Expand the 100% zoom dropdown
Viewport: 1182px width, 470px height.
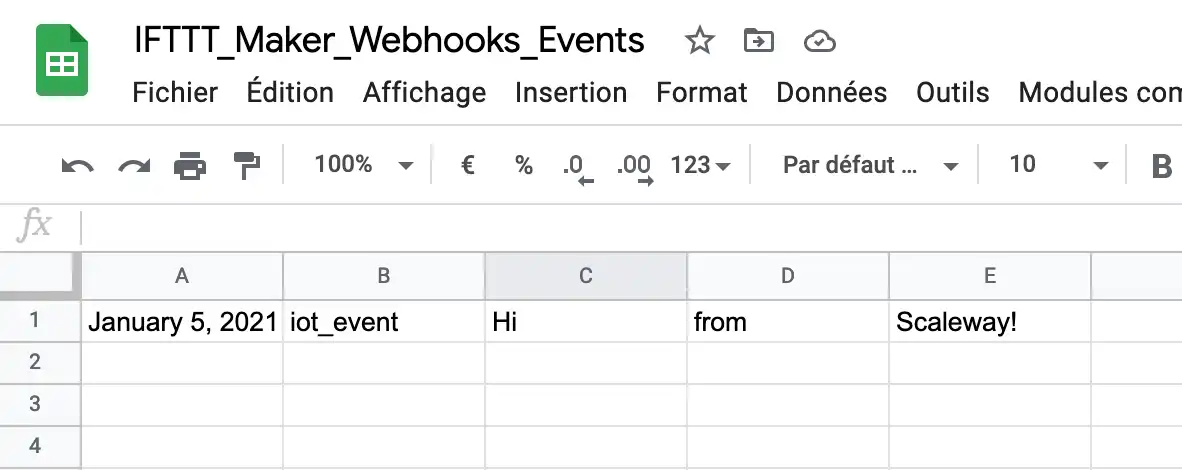[x=364, y=164]
